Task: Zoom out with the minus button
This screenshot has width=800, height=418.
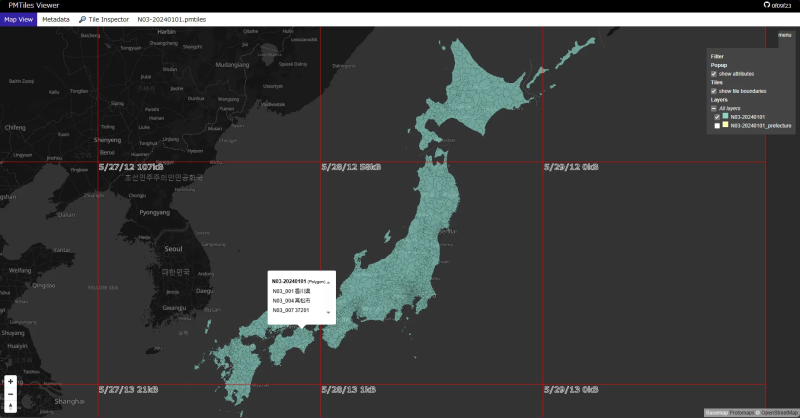Action: [10, 394]
